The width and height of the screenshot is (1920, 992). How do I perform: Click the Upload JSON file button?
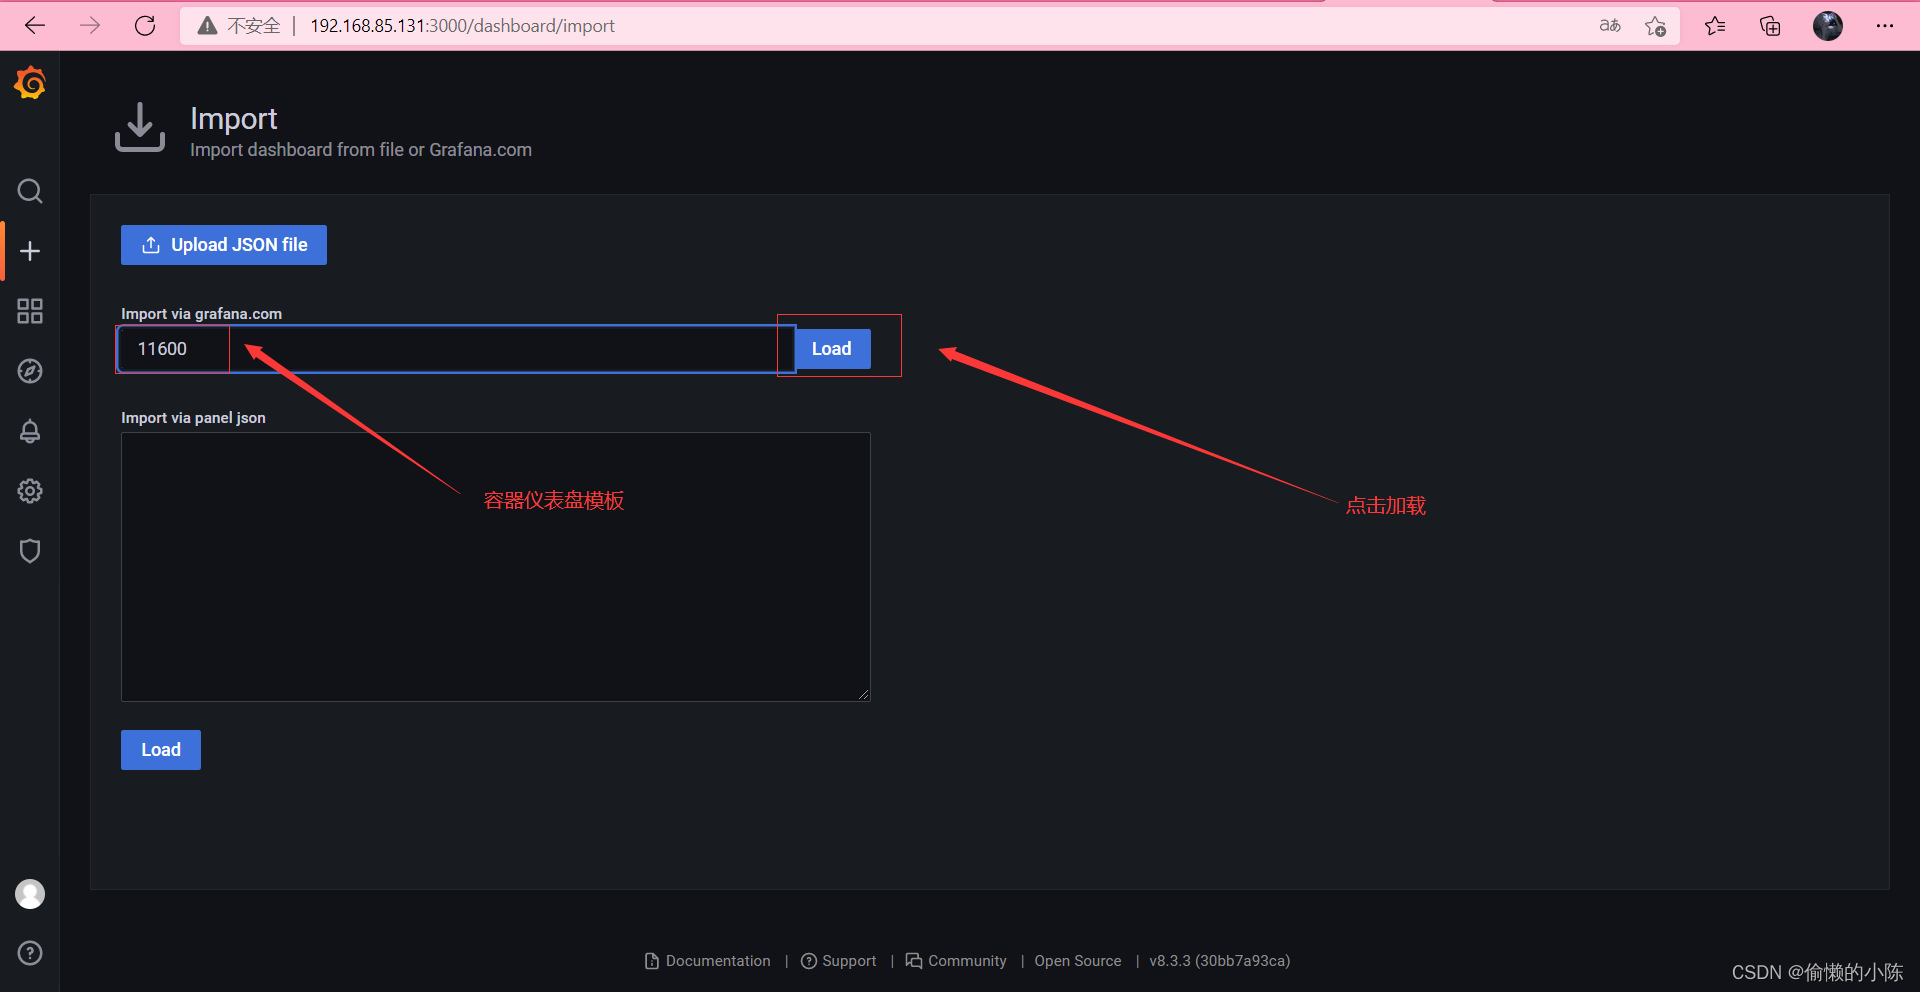pos(224,245)
